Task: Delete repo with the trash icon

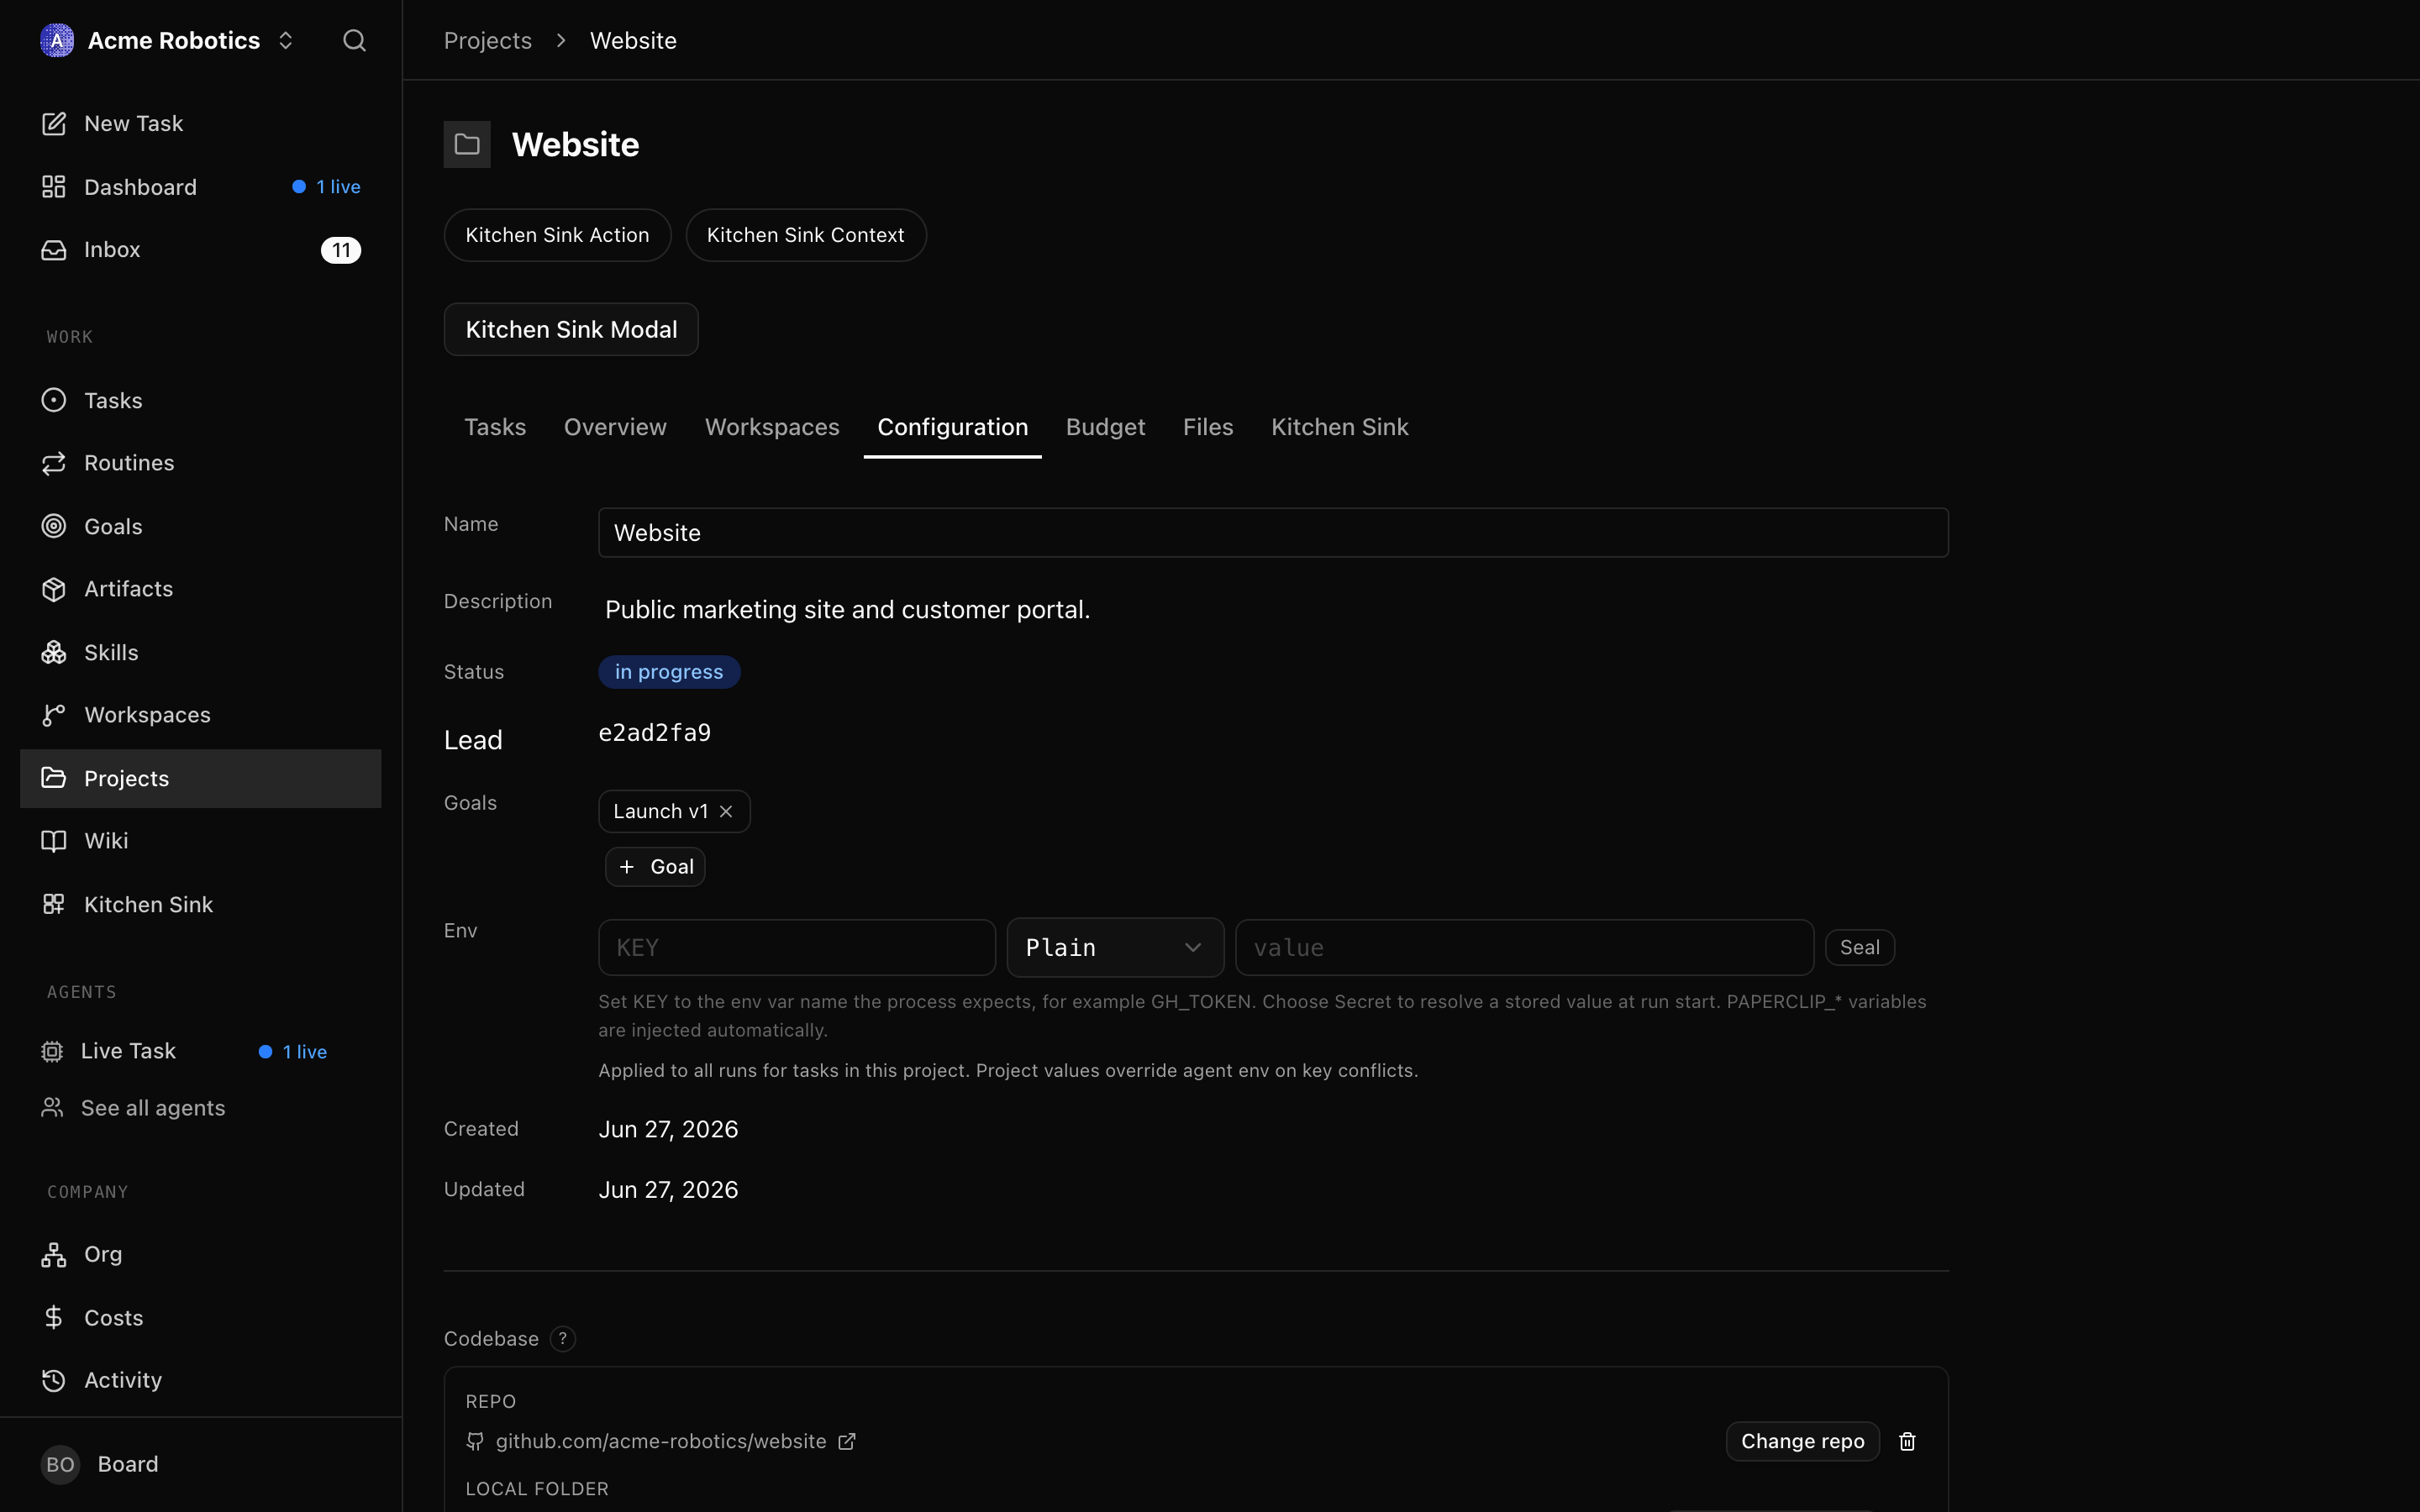Action: point(1907,1441)
